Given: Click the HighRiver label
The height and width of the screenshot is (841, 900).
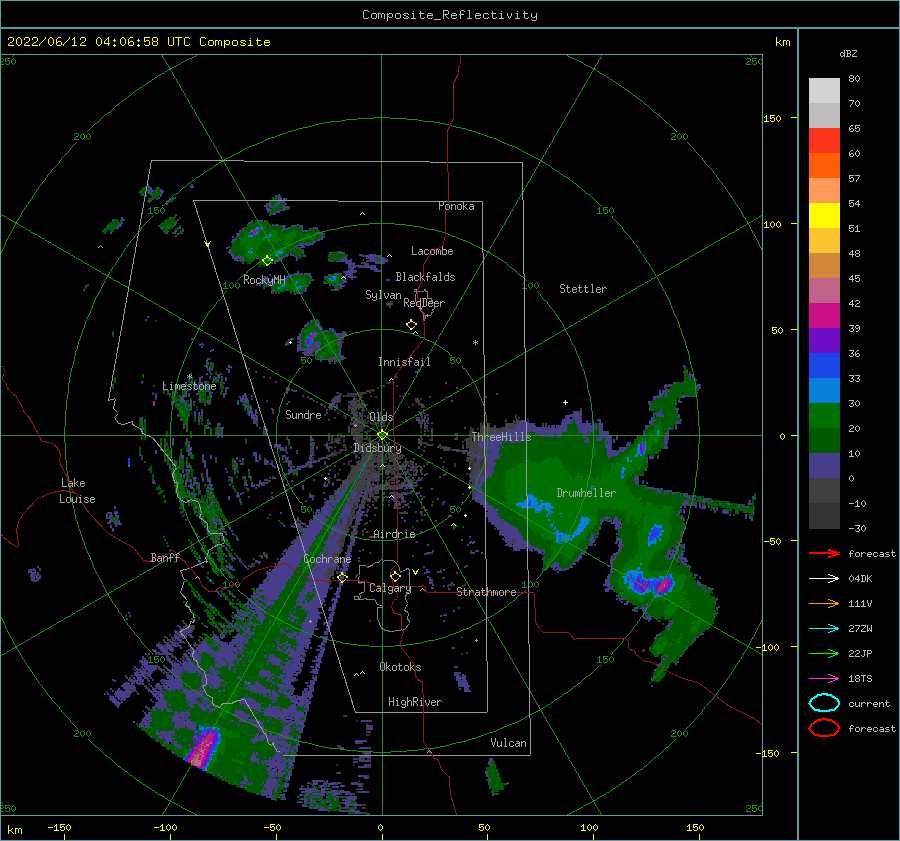Looking at the screenshot, I should 415,702.
